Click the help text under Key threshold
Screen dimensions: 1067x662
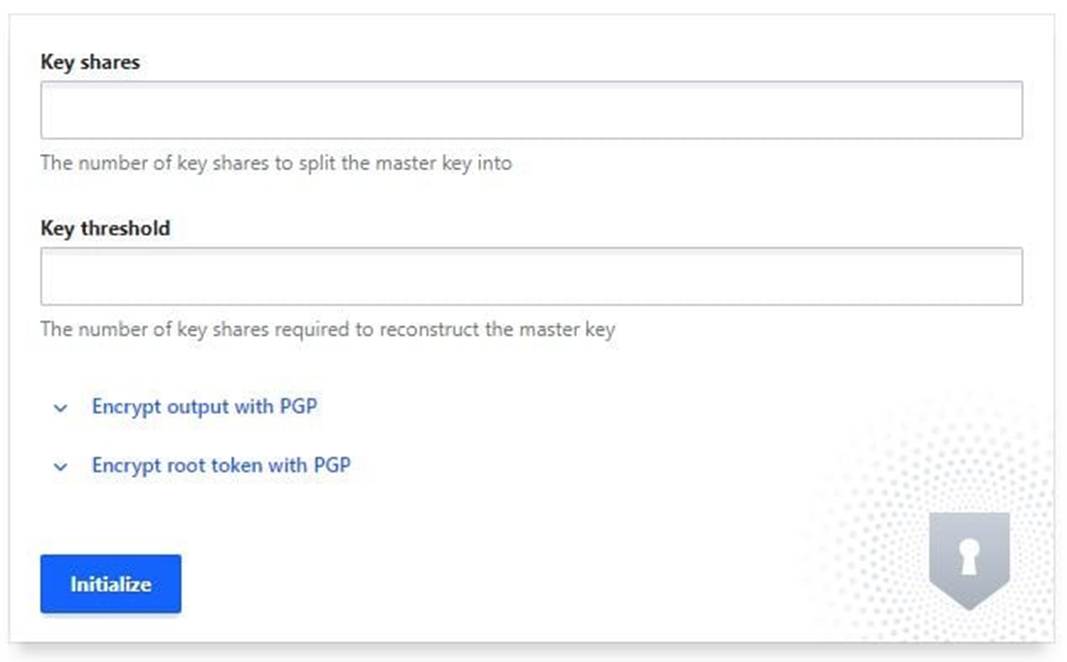pyautogui.click(x=327, y=329)
